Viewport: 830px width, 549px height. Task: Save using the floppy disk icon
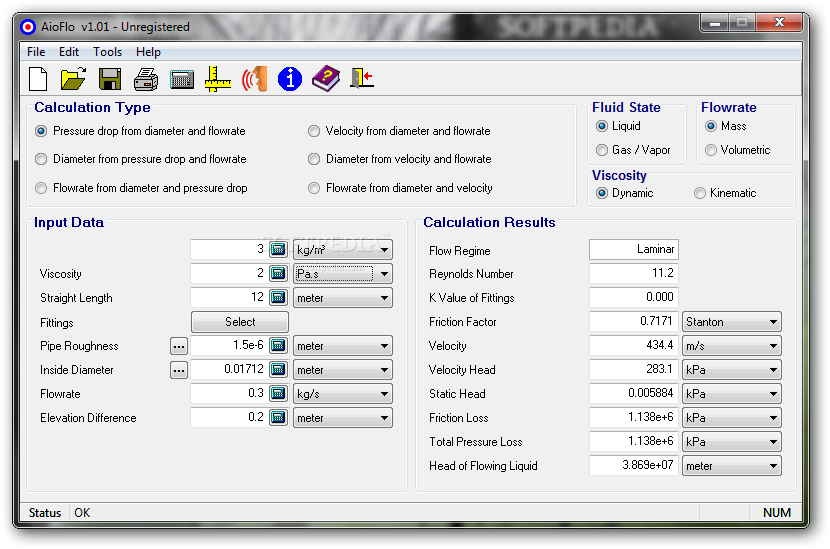tap(110, 79)
